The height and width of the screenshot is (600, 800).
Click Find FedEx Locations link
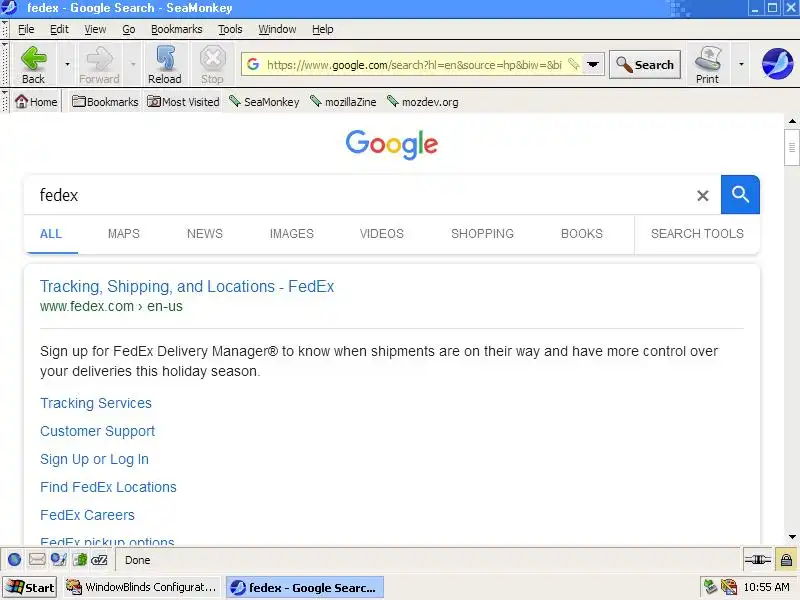click(x=108, y=487)
